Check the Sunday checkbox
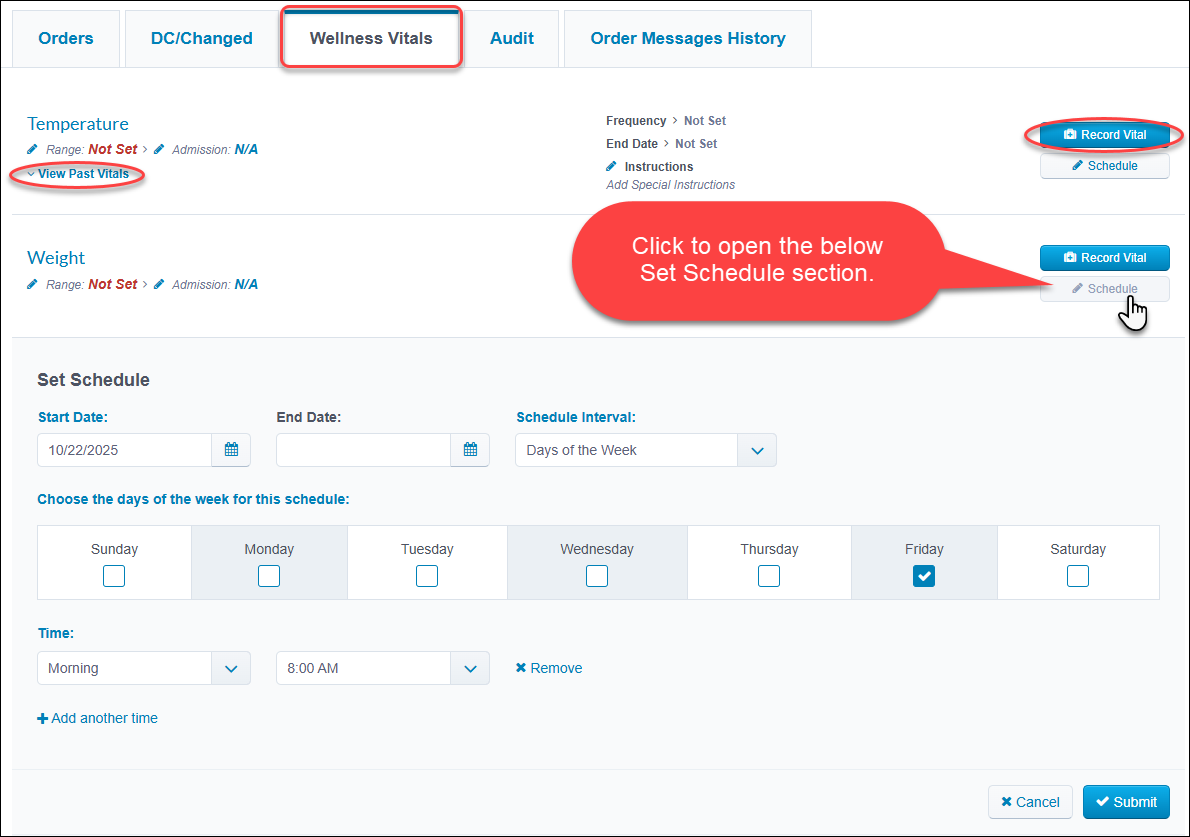Image resolution: width=1190 pixels, height=837 pixels. (114, 576)
